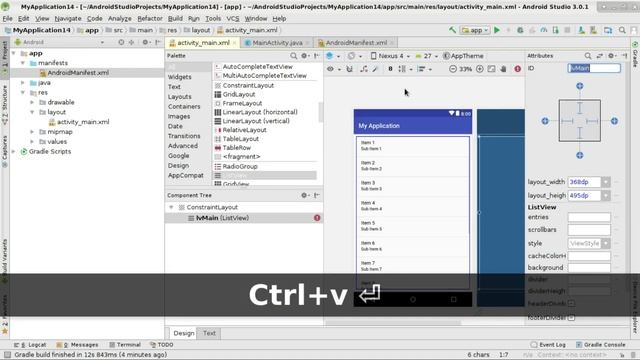
Task: Select the Pan hand tool
Action: point(503,69)
